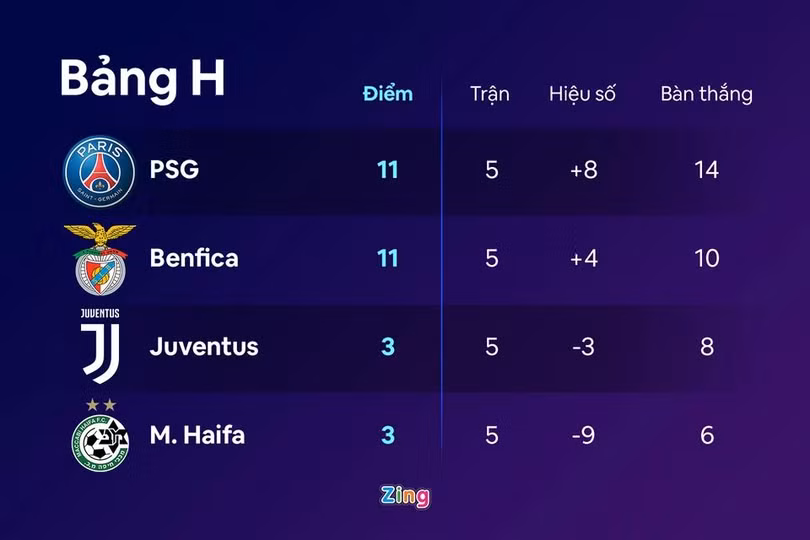Click PSG's goals scored value 14
Screen dimensions: 810x540
click(706, 169)
